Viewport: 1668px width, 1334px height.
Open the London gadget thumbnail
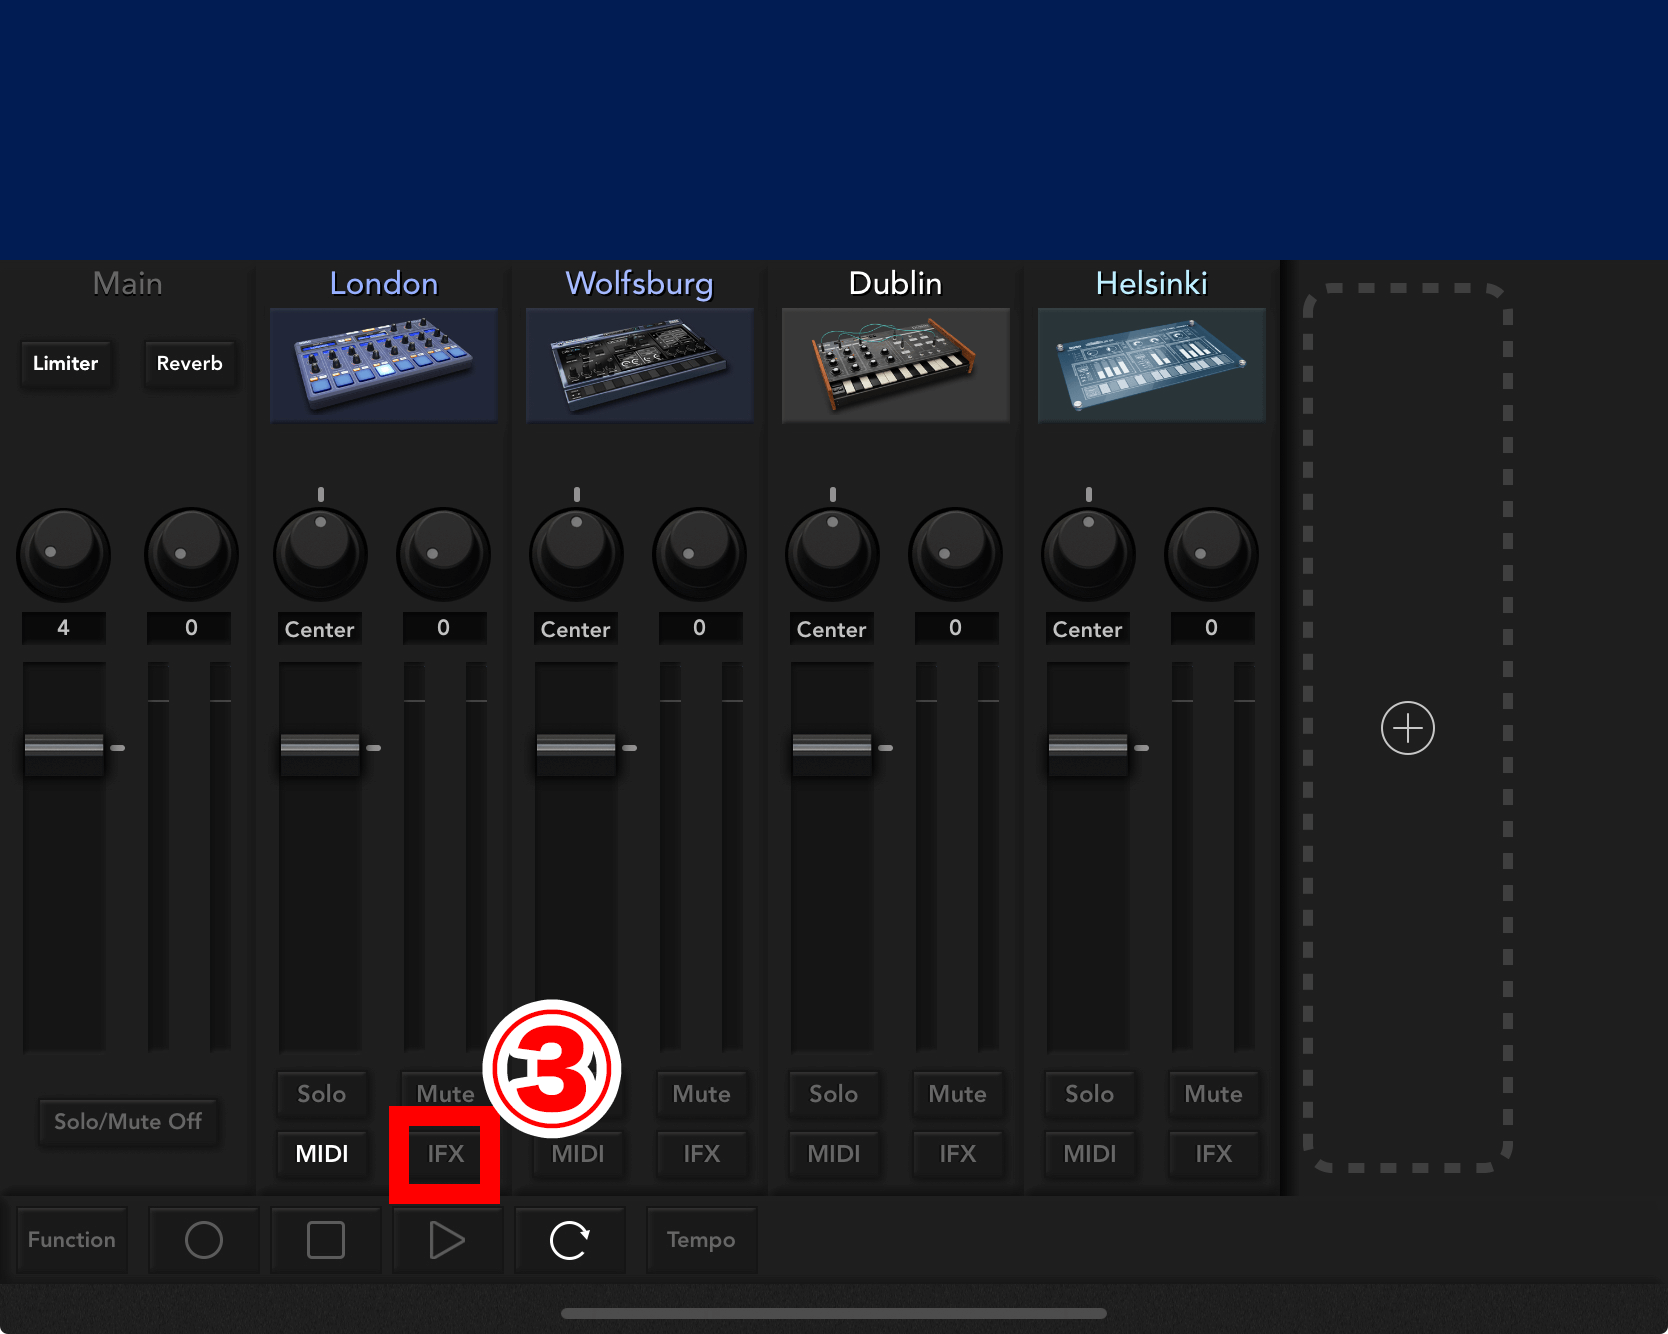tap(384, 365)
